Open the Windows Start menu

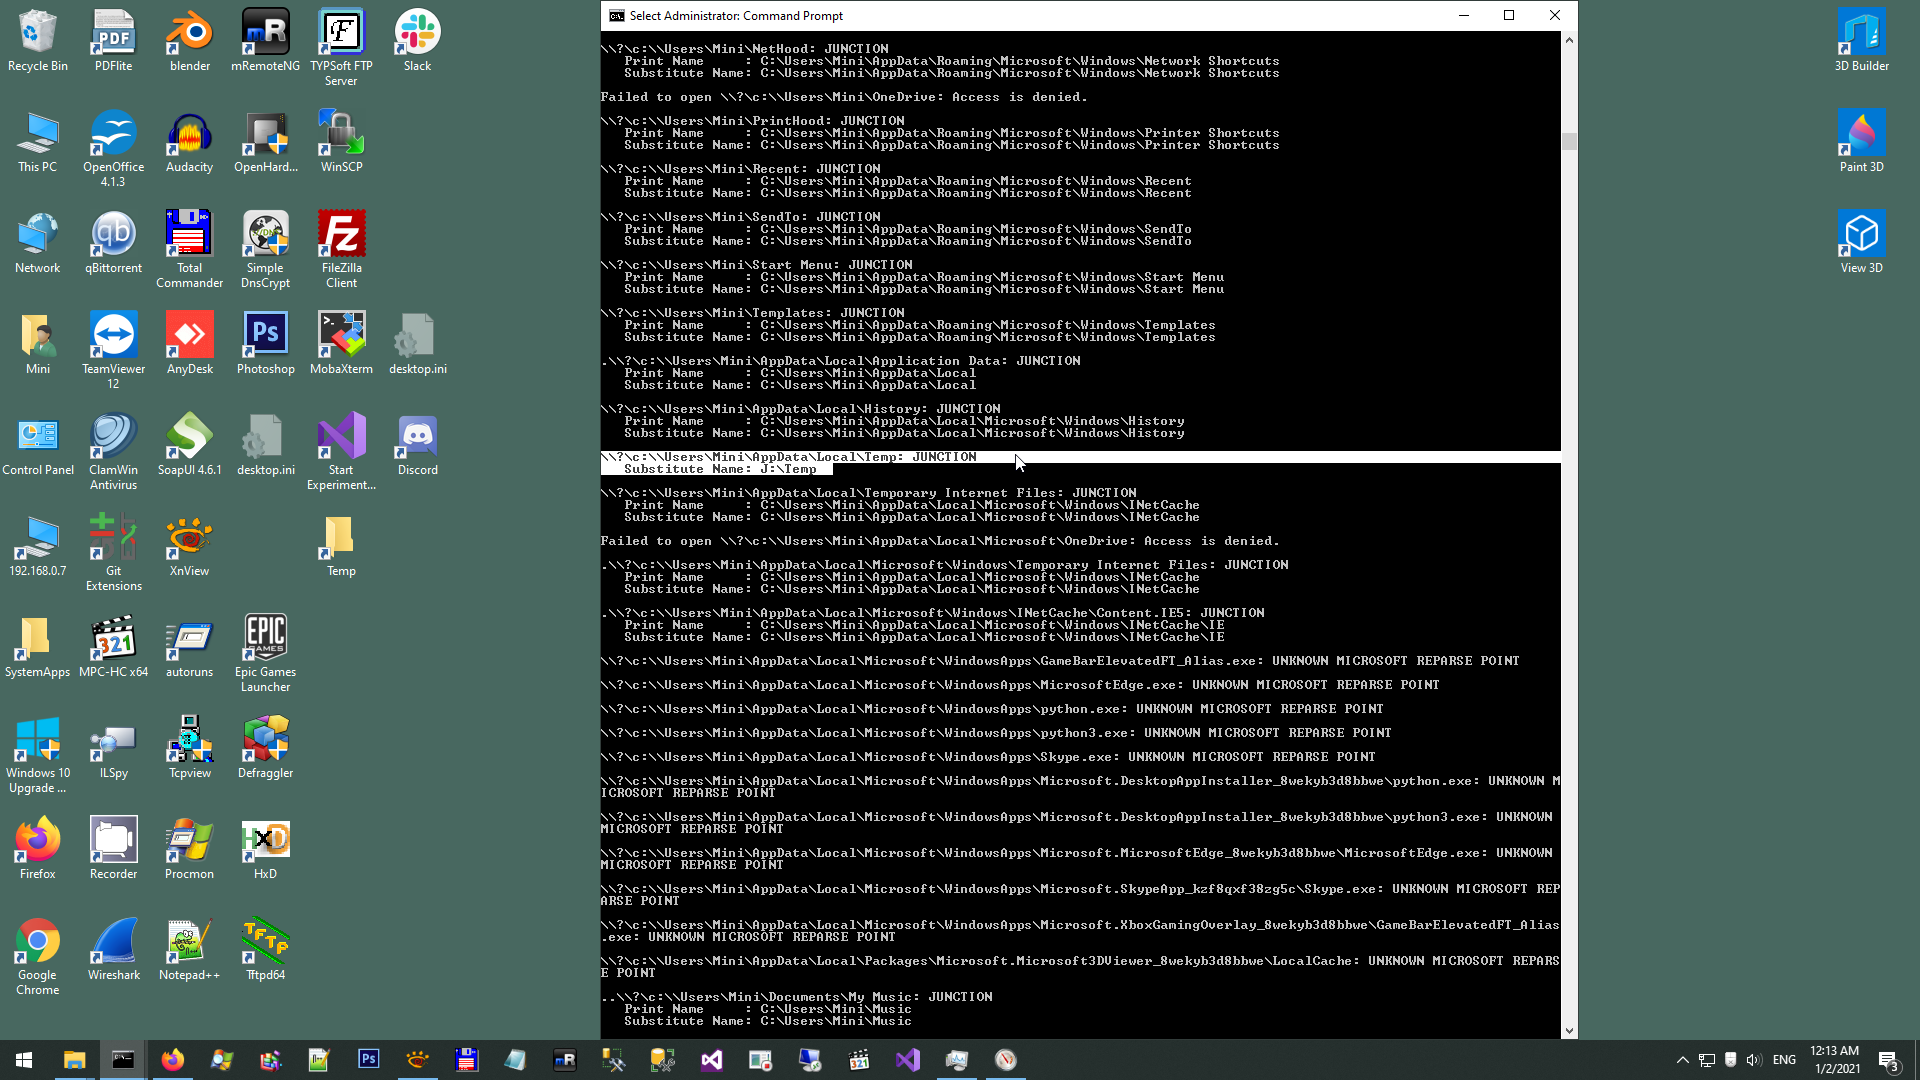pyautogui.click(x=24, y=1060)
